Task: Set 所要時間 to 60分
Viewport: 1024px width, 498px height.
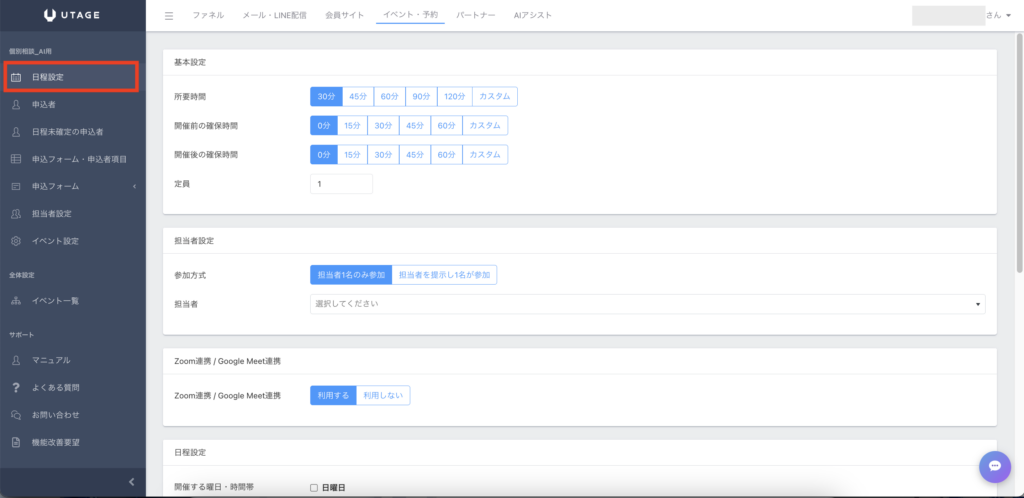Action: (x=390, y=97)
